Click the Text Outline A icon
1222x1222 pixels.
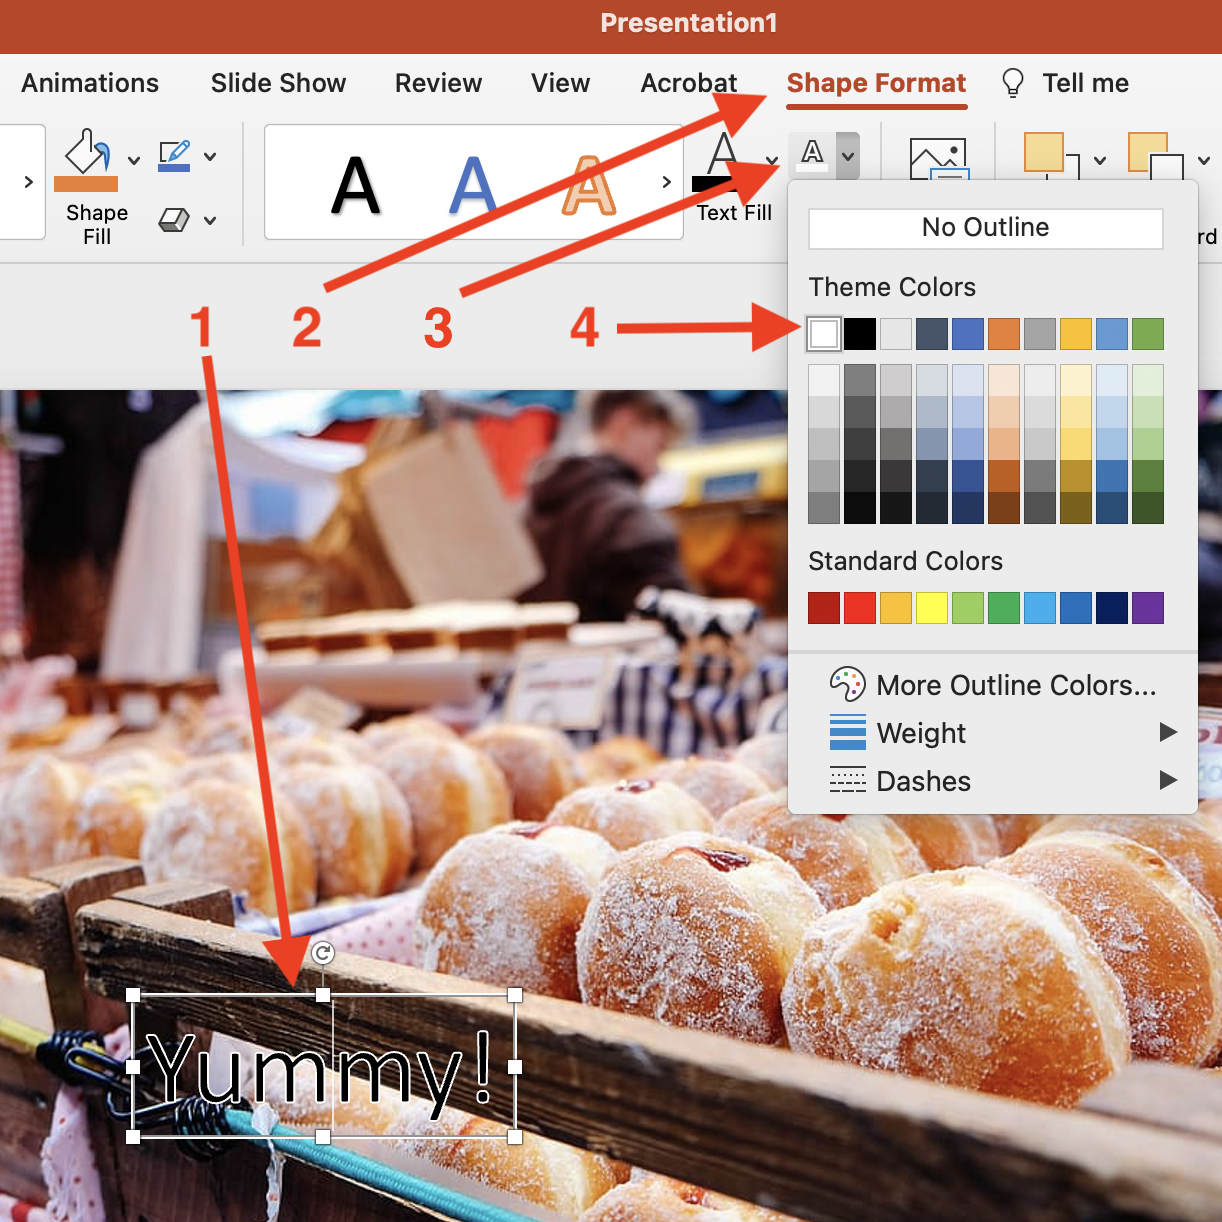click(x=813, y=155)
